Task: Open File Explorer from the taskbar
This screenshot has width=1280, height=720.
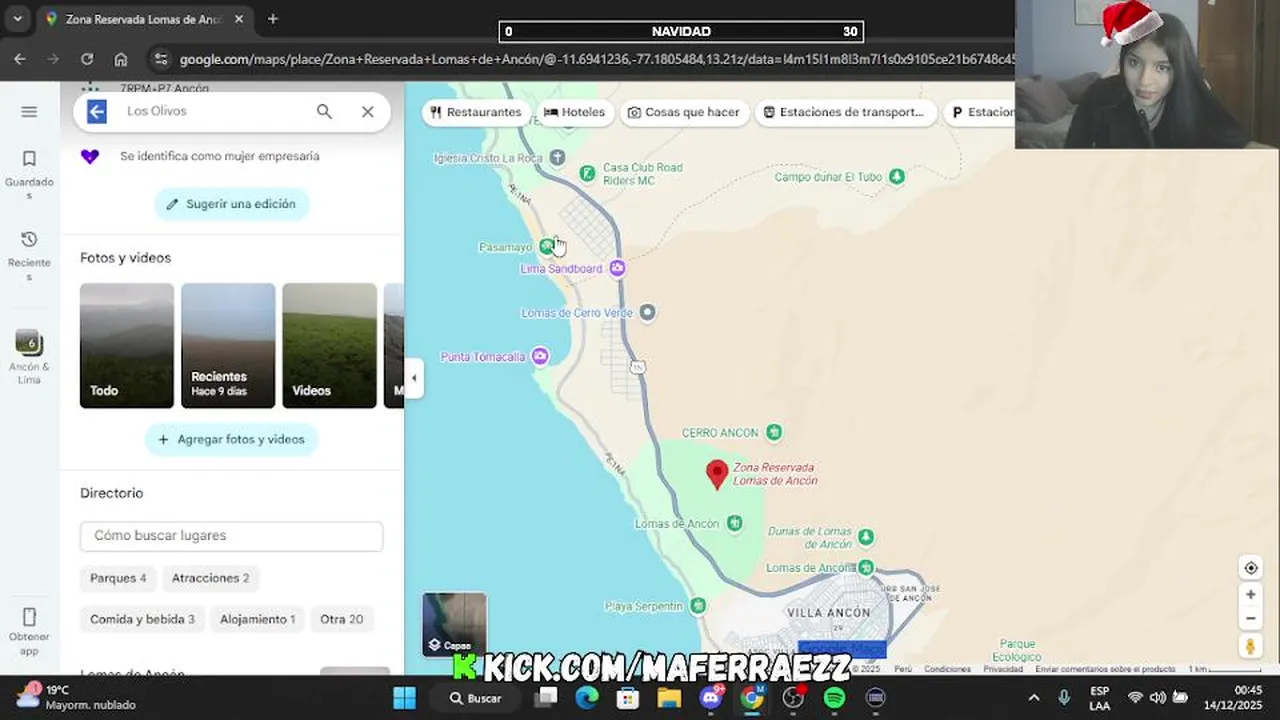Action: pyautogui.click(x=669, y=698)
